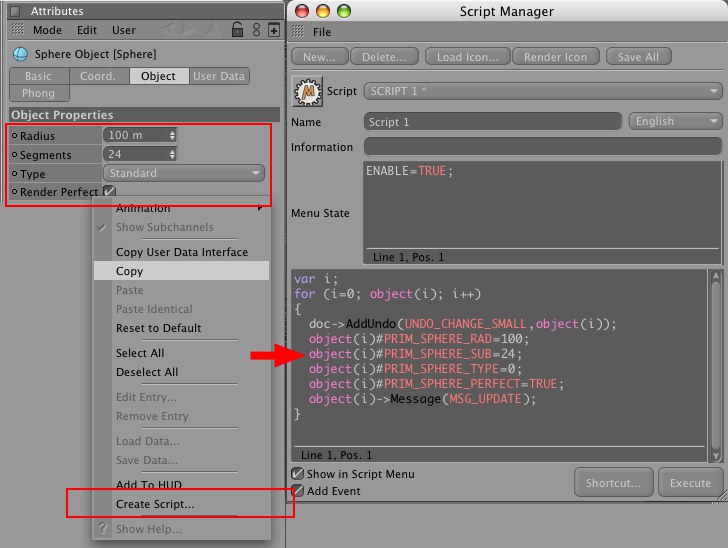Open the Type dropdown set to Standard

click(183, 173)
